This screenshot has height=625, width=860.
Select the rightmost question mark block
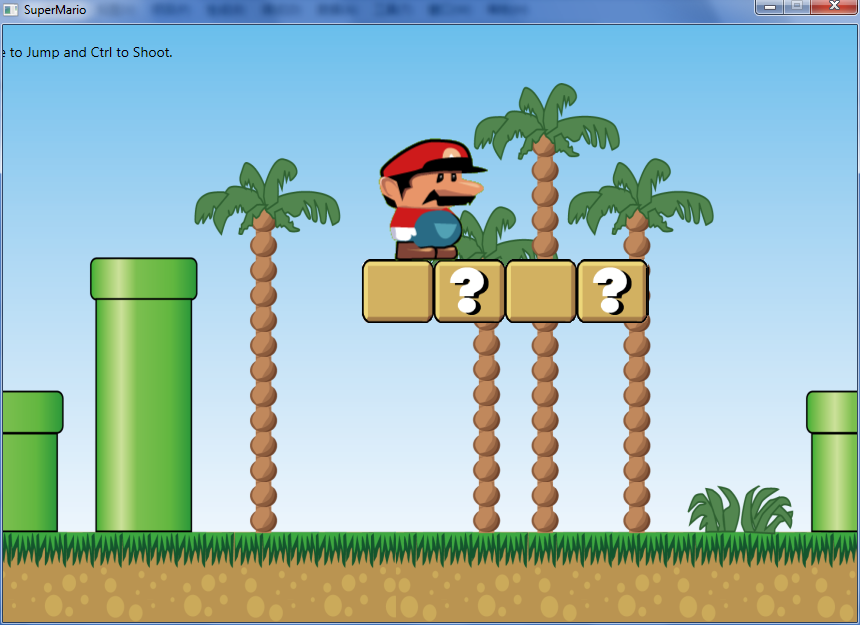[613, 291]
